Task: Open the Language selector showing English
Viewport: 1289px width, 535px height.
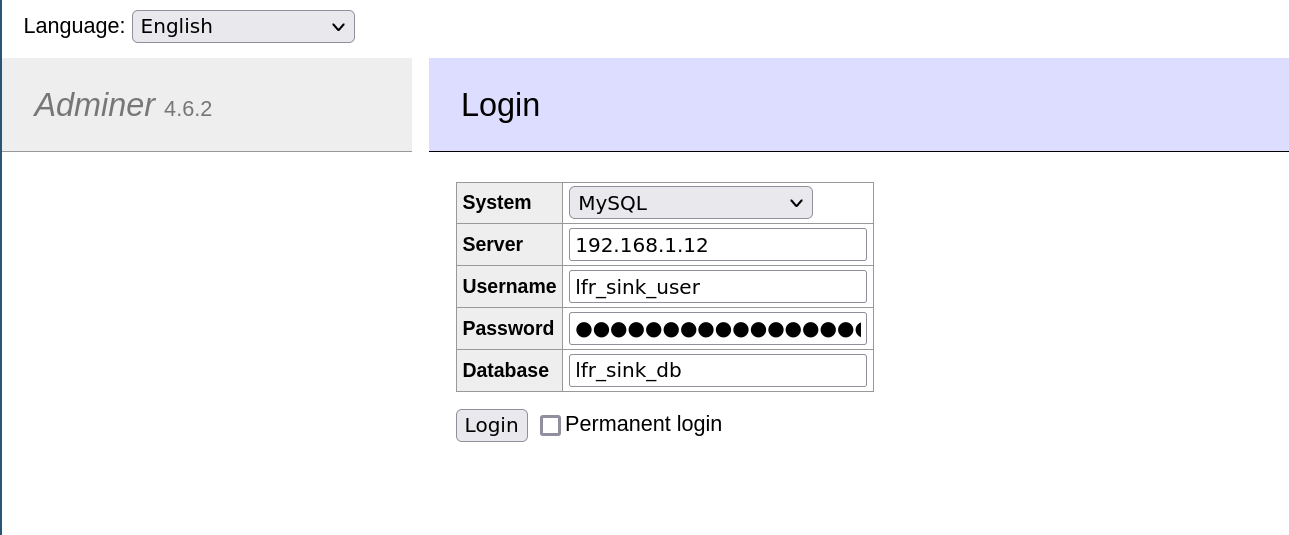Action: (x=243, y=27)
